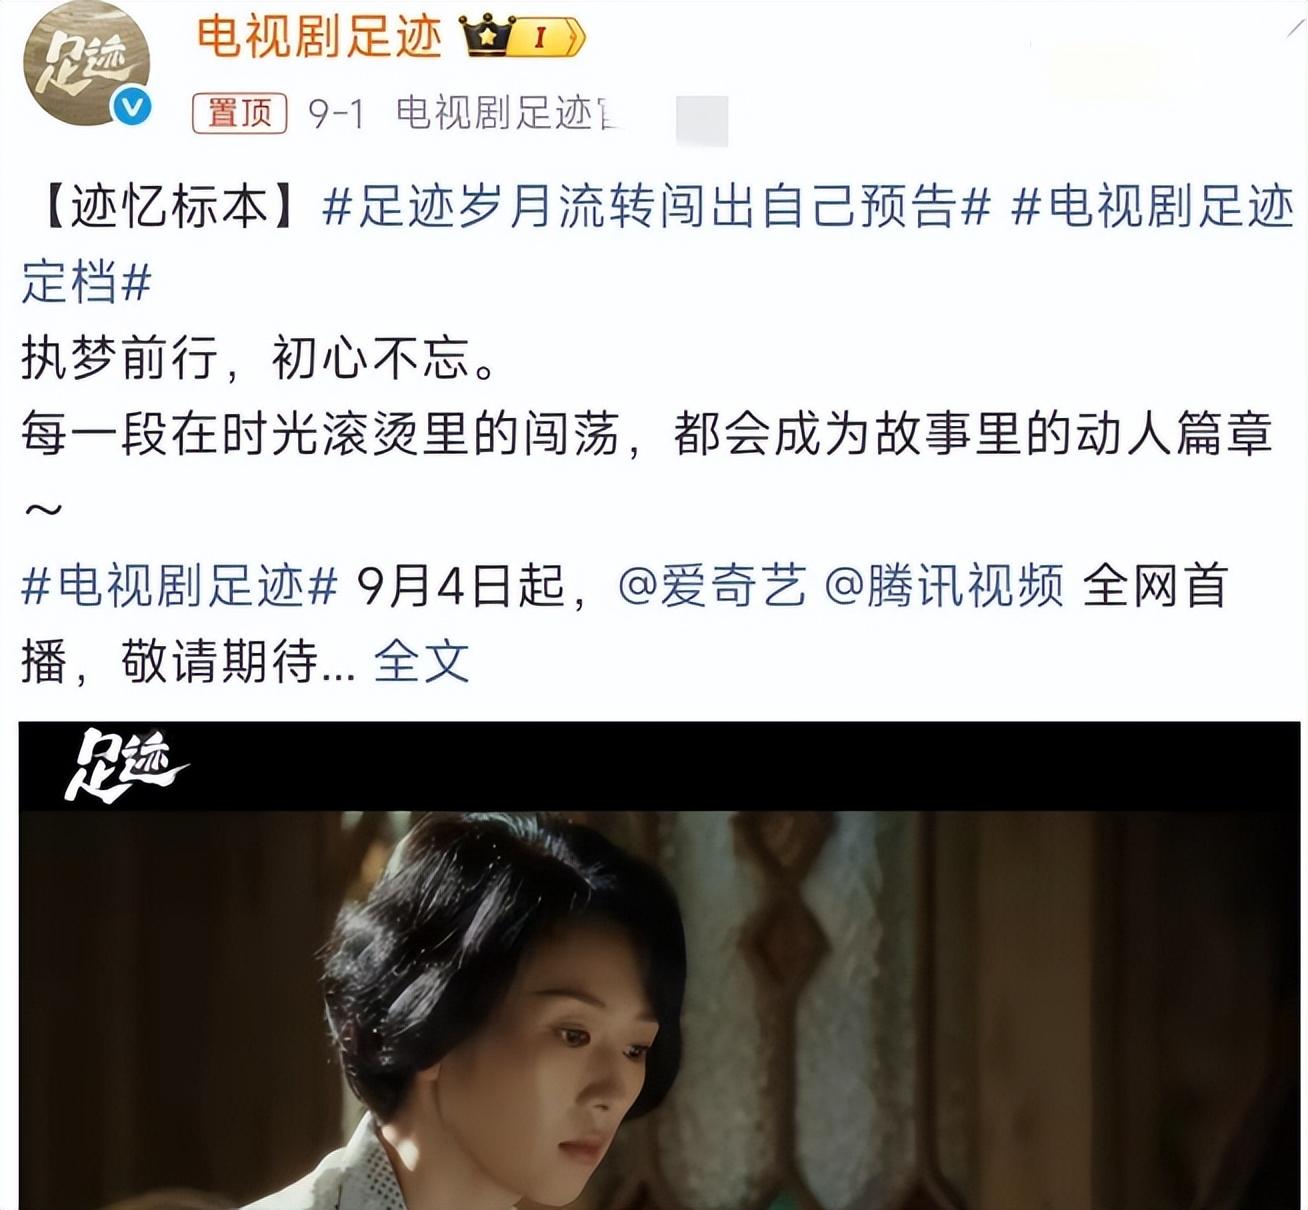Tap the black bar atop the video
This screenshot has width=1308, height=1210.
pos(660,766)
